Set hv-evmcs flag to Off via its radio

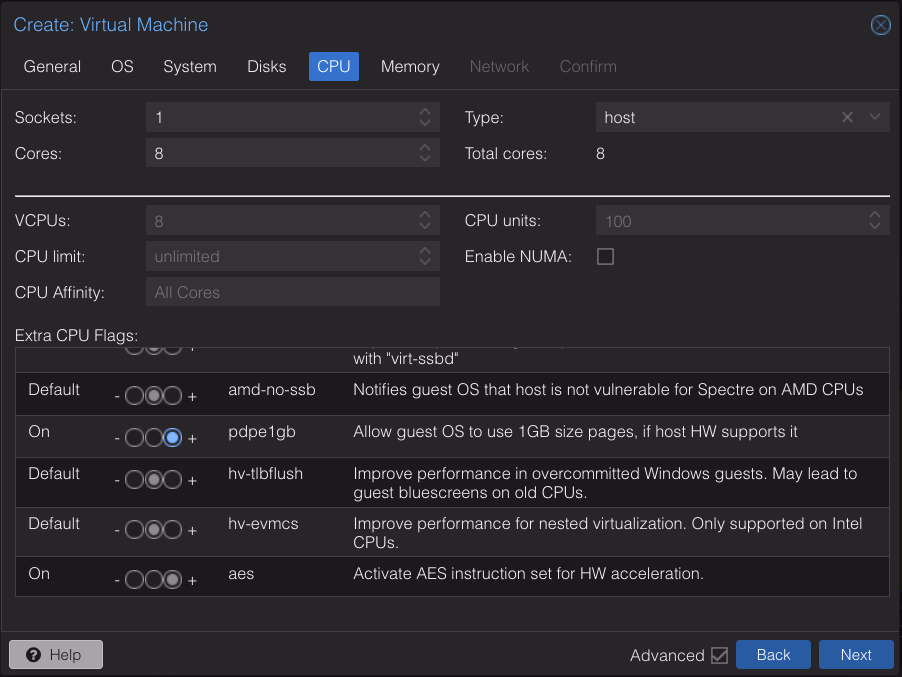[x=134, y=529]
